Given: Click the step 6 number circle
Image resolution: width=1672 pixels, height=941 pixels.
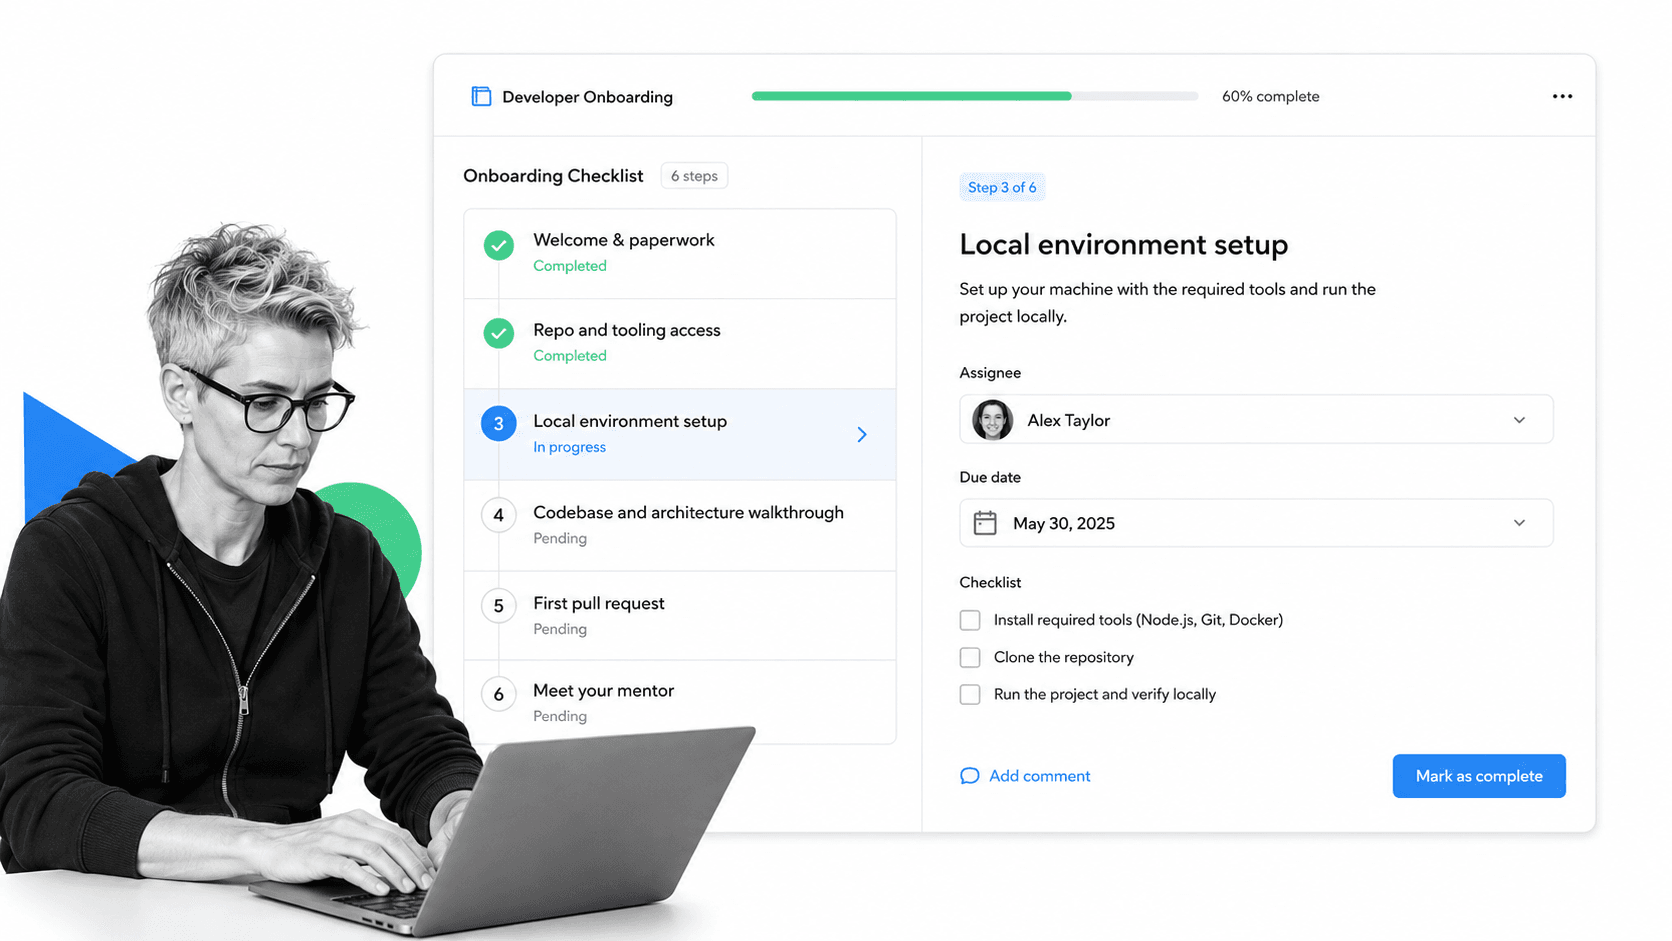Looking at the screenshot, I should point(499,694).
